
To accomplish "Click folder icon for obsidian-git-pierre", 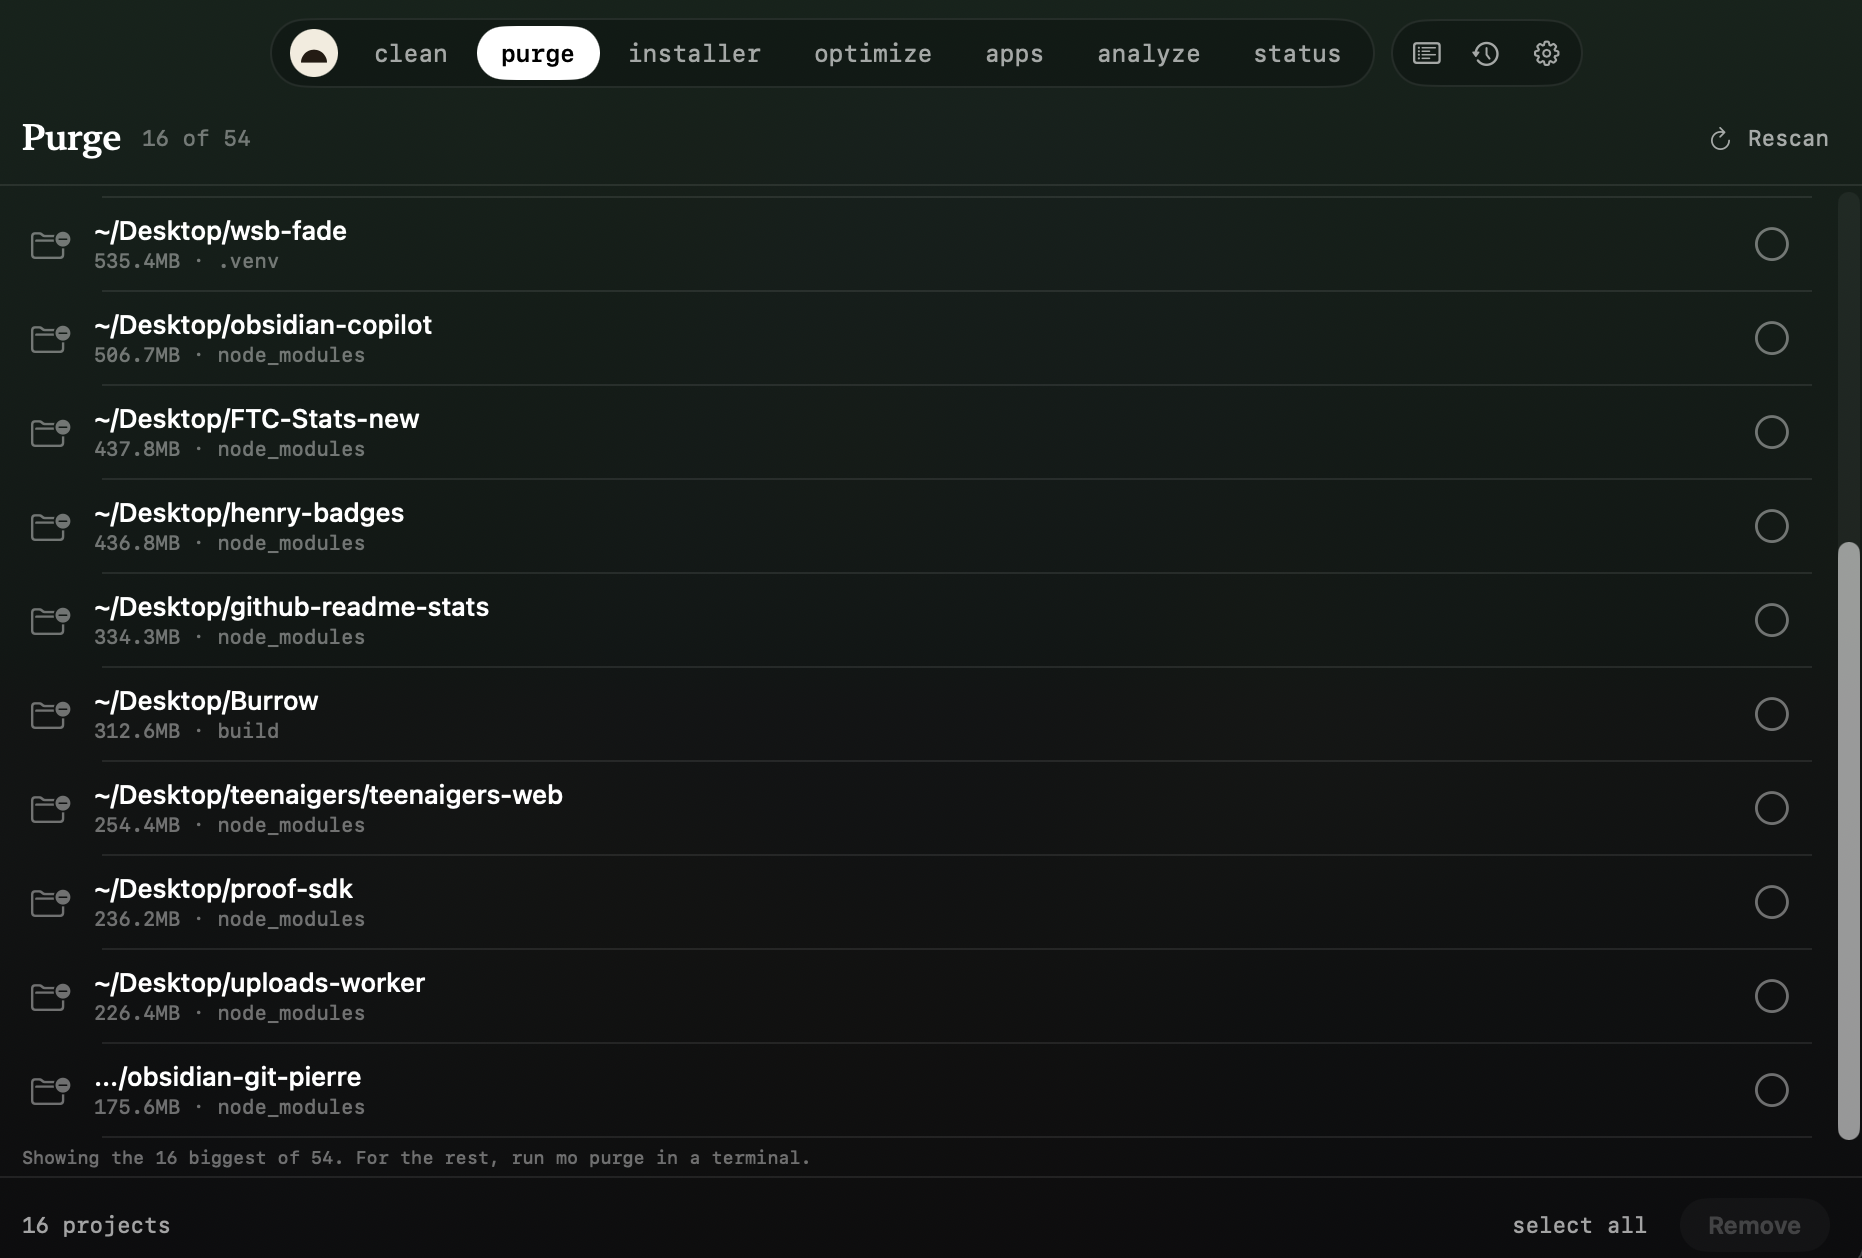I will click(x=50, y=1090).
